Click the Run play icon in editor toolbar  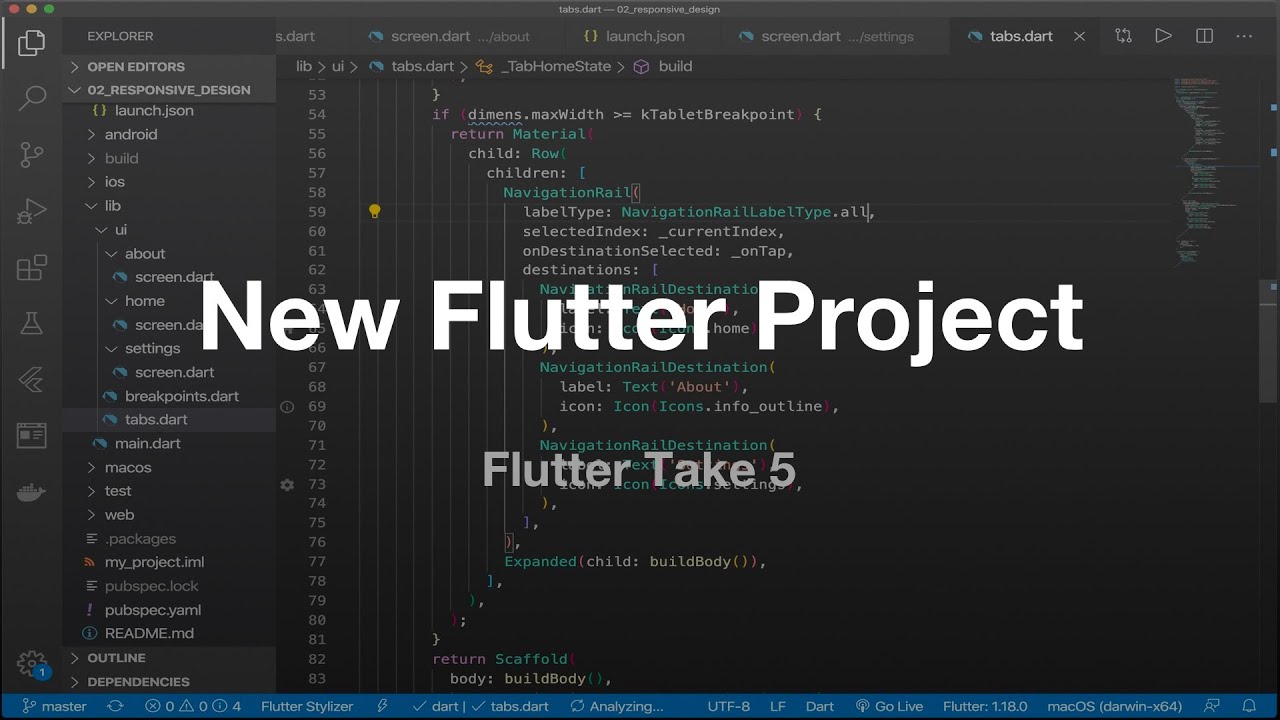1163,36
